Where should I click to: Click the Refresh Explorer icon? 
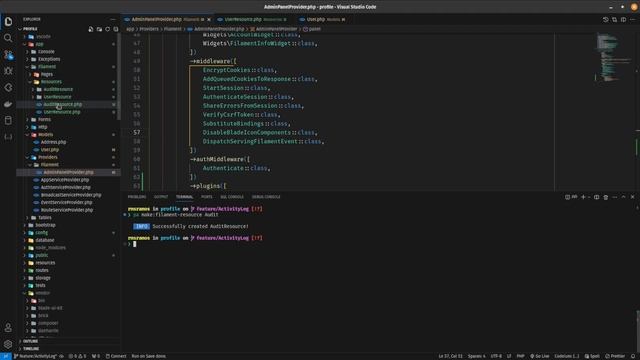[x=108, y=29]
